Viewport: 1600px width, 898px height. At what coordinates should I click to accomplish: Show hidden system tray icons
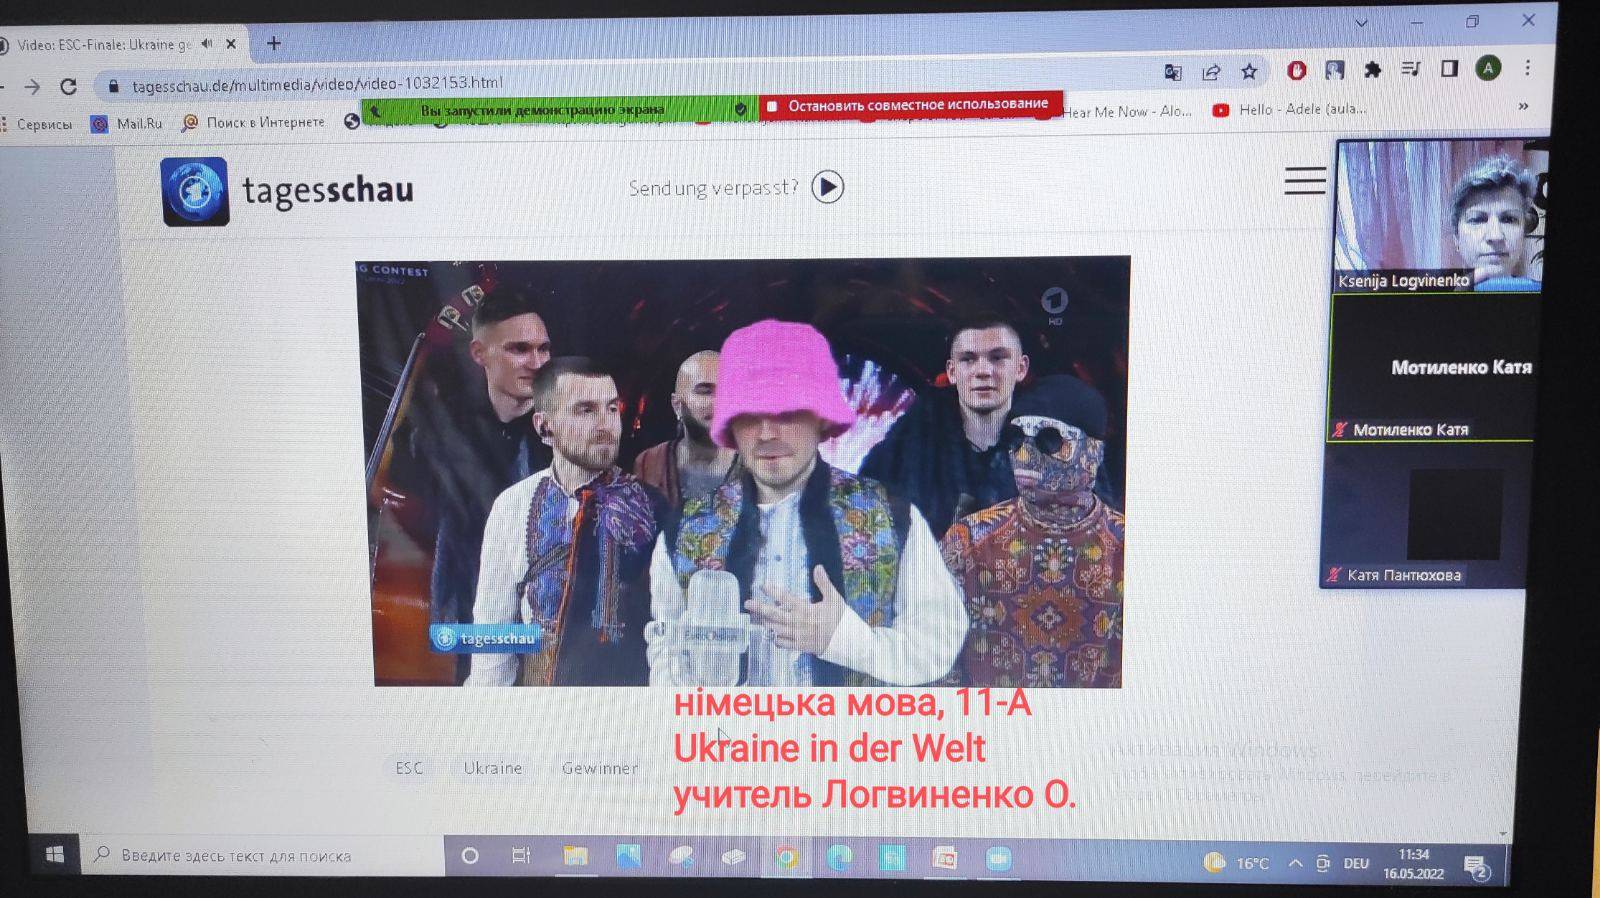(1295, 863)
